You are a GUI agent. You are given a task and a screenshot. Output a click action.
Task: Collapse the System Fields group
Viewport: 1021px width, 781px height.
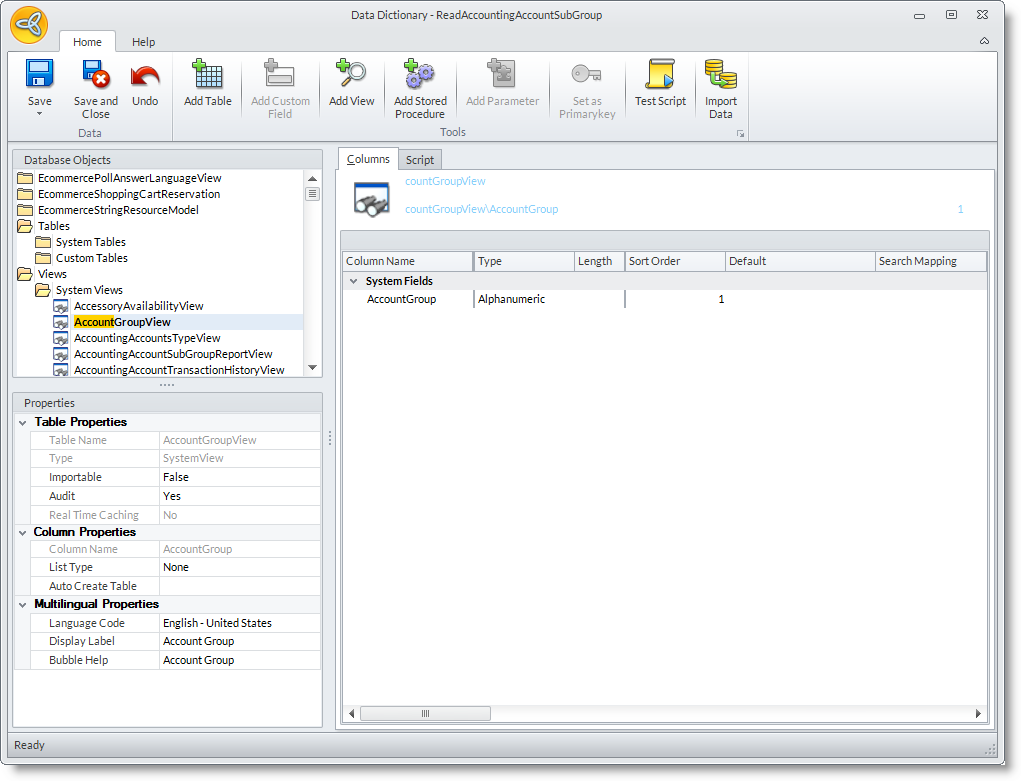click(353, 282)
